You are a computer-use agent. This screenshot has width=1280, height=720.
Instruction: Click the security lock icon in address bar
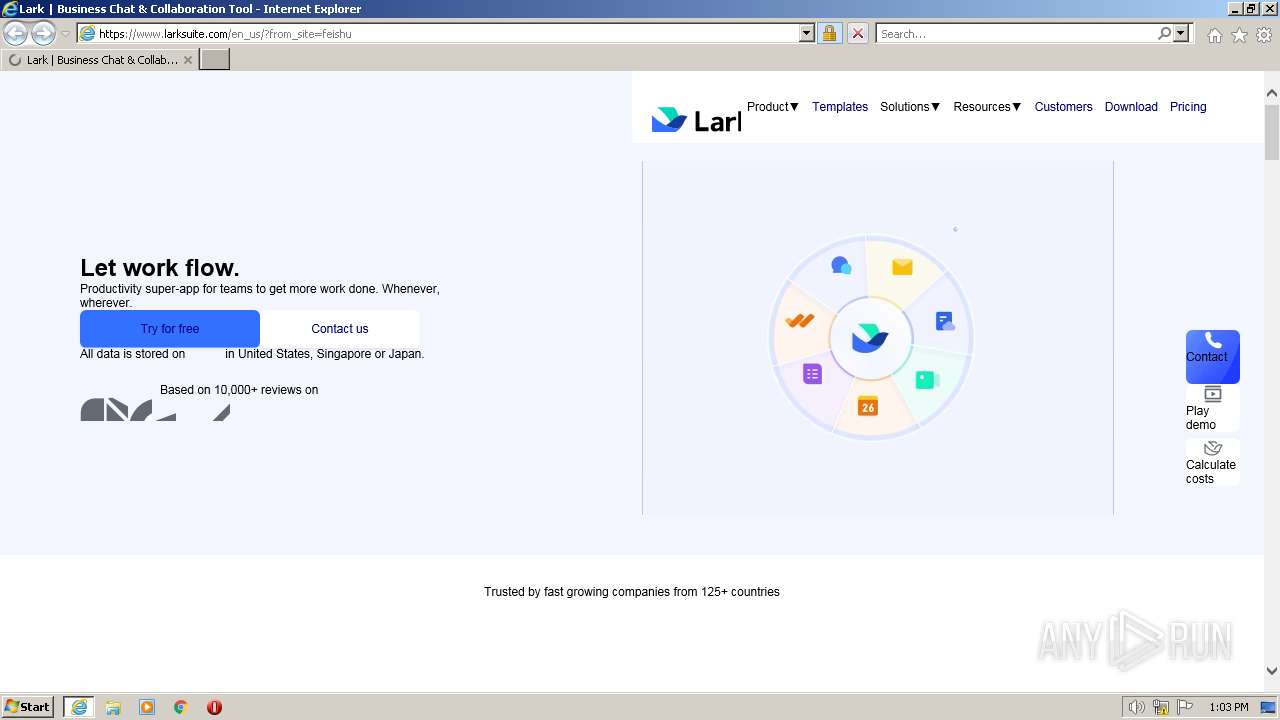(829, 33)
